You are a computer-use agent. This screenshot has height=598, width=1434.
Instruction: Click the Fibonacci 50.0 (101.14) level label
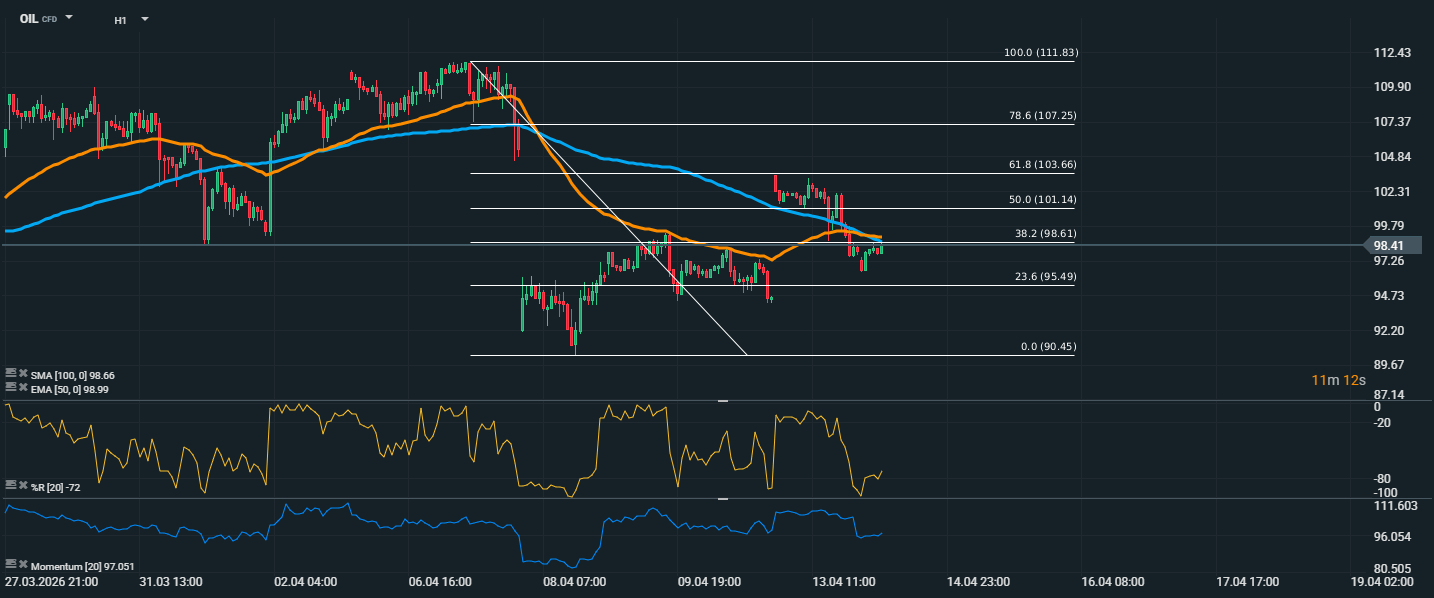coord(1042,199)
